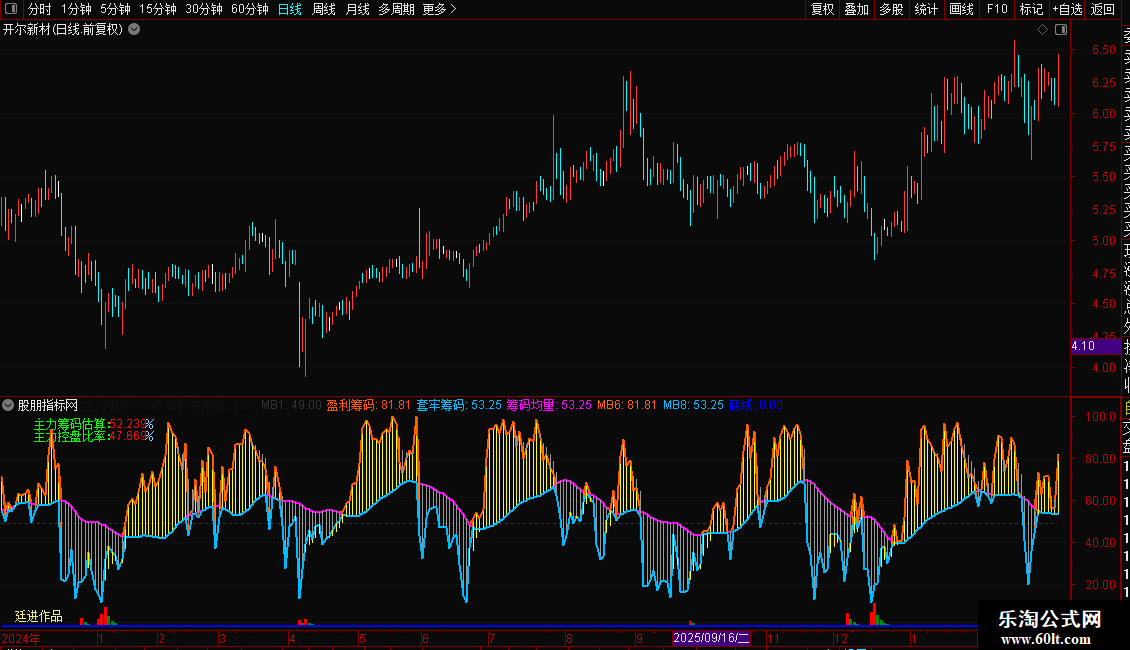Click the 2025/09/16/二 date marker

(x=711, y=638)
